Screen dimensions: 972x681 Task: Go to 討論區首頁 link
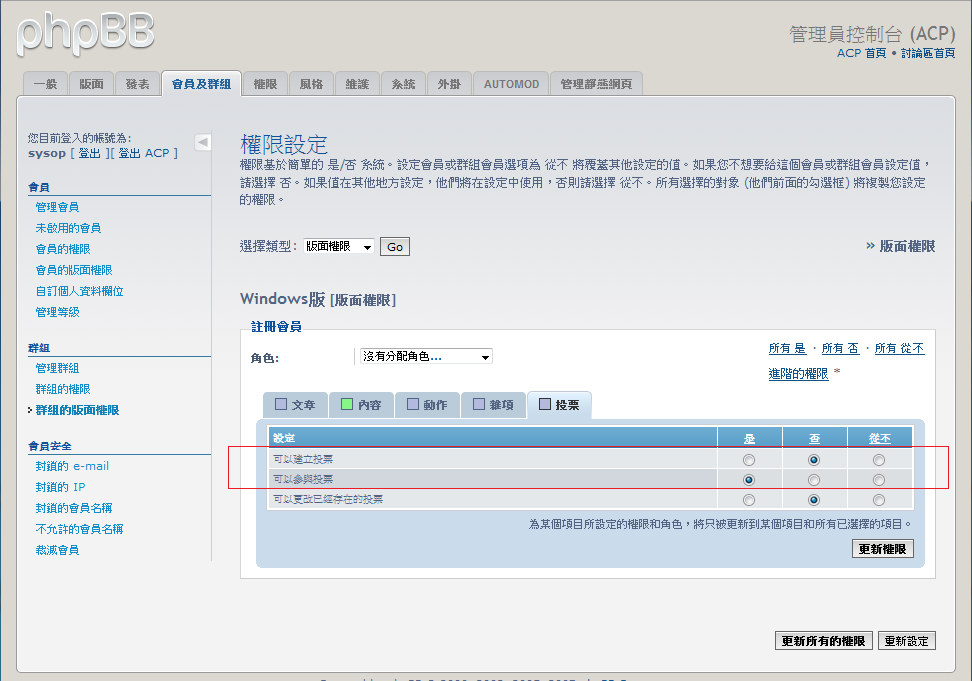927,53
